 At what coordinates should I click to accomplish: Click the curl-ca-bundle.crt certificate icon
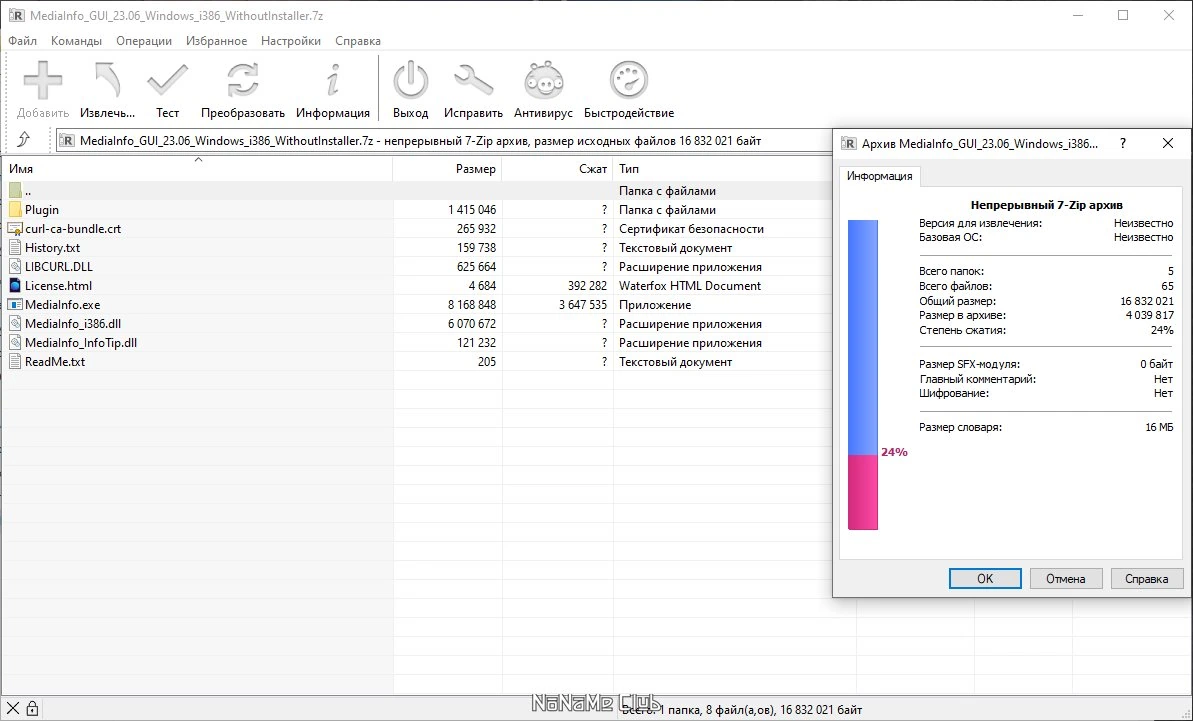(x=15, y=228)
